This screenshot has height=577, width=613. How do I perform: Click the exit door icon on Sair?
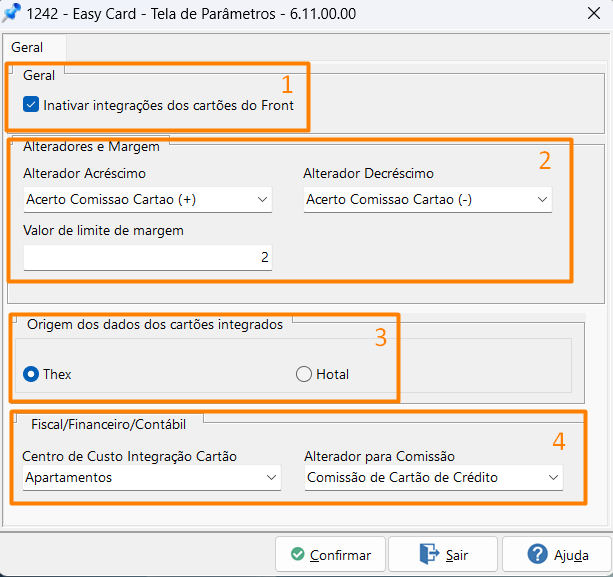click(x=429, y=554)
